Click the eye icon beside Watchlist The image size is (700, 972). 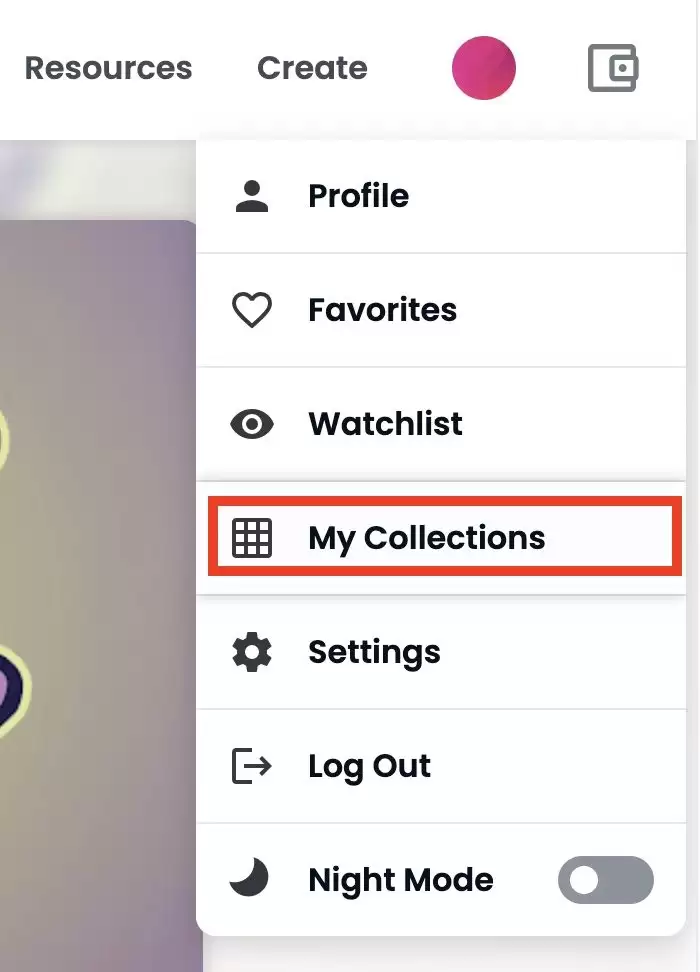252,424
